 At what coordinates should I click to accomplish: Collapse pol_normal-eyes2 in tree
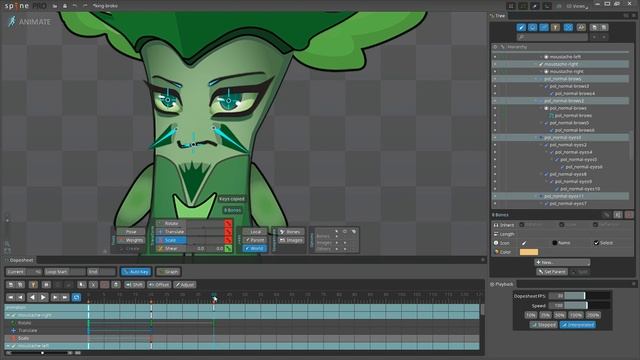tap(541, 145)
